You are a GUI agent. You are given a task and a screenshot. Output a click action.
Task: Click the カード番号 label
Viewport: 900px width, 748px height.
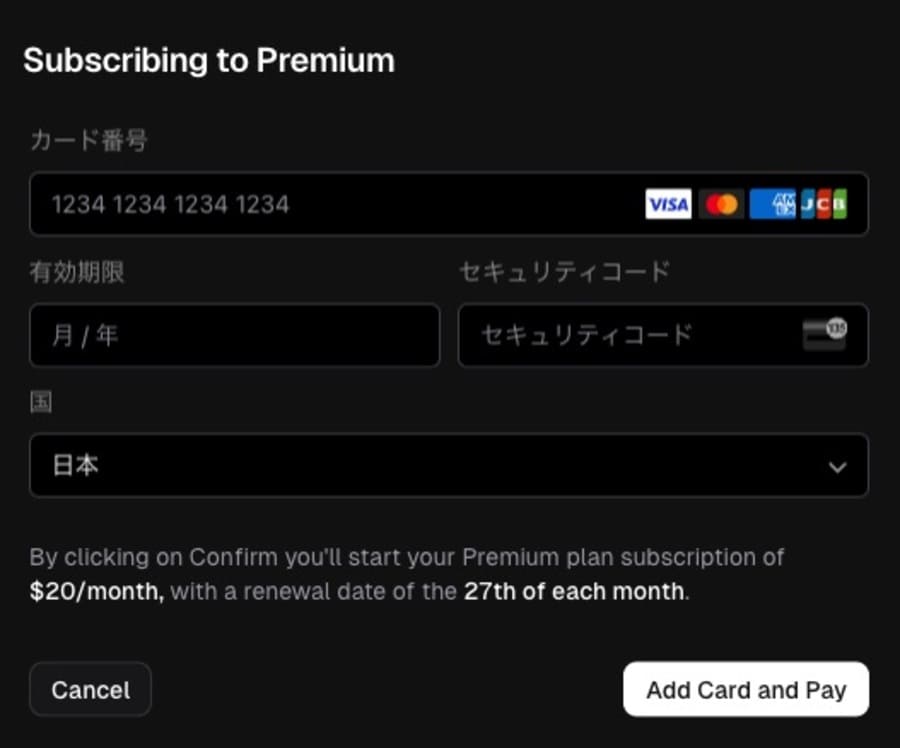click(x=89, y=140)
